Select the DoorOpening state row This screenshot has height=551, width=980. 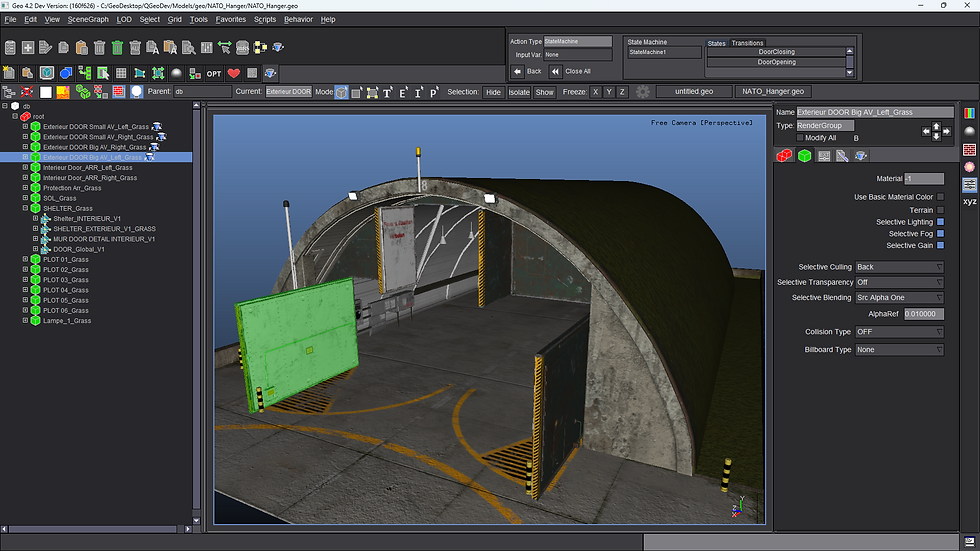tap(776, 62)
